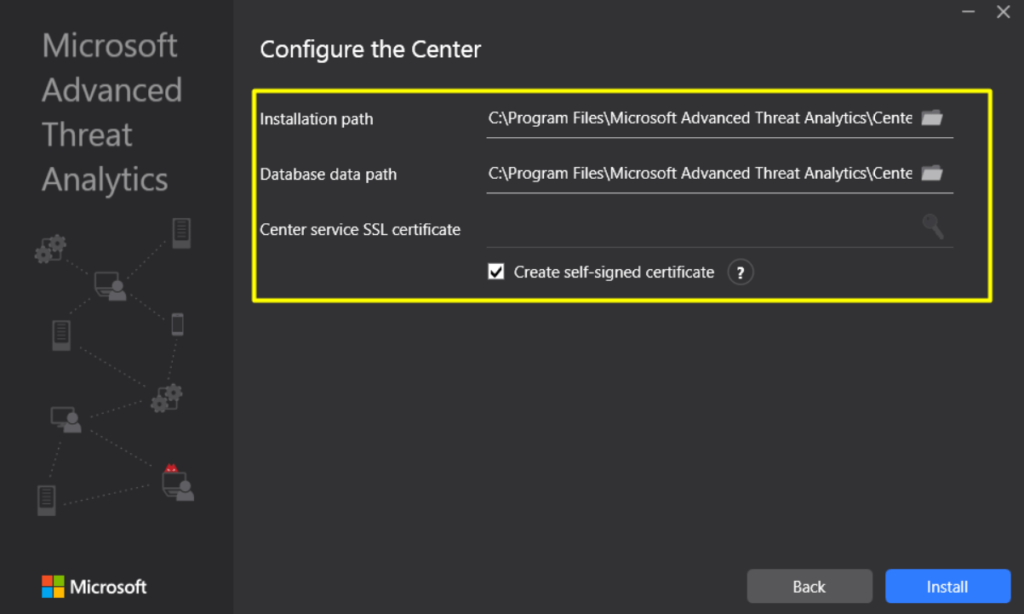Browse folder for Installation path

[x=932, y=118]
